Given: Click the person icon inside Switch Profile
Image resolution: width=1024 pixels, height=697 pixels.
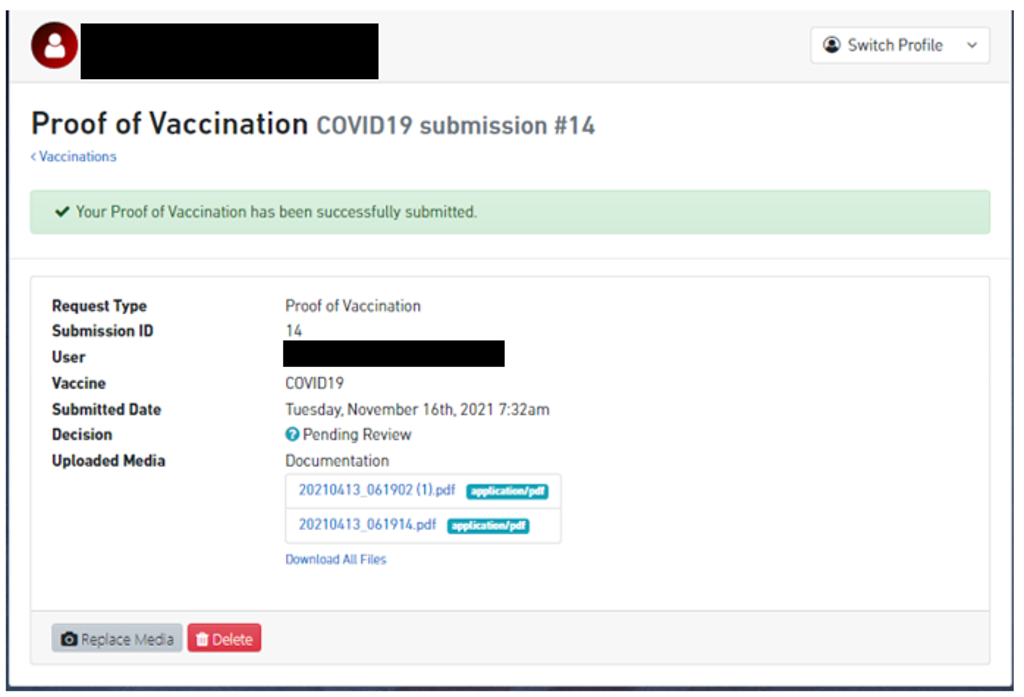Looking at the screenshot, I should tap(831, 45).
